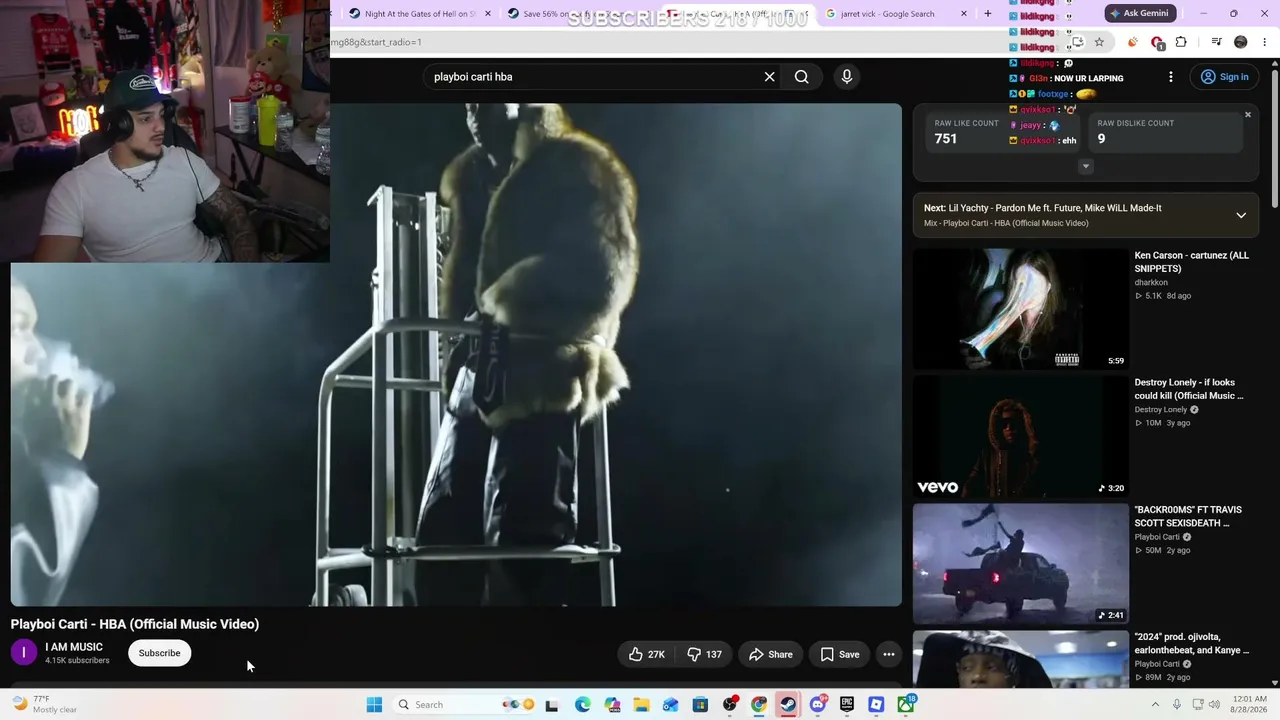Viewport: 1280px width, 720px height.
Task: Close the raw like count panel
Action: pyautogui.click(x=1248, y=115)
